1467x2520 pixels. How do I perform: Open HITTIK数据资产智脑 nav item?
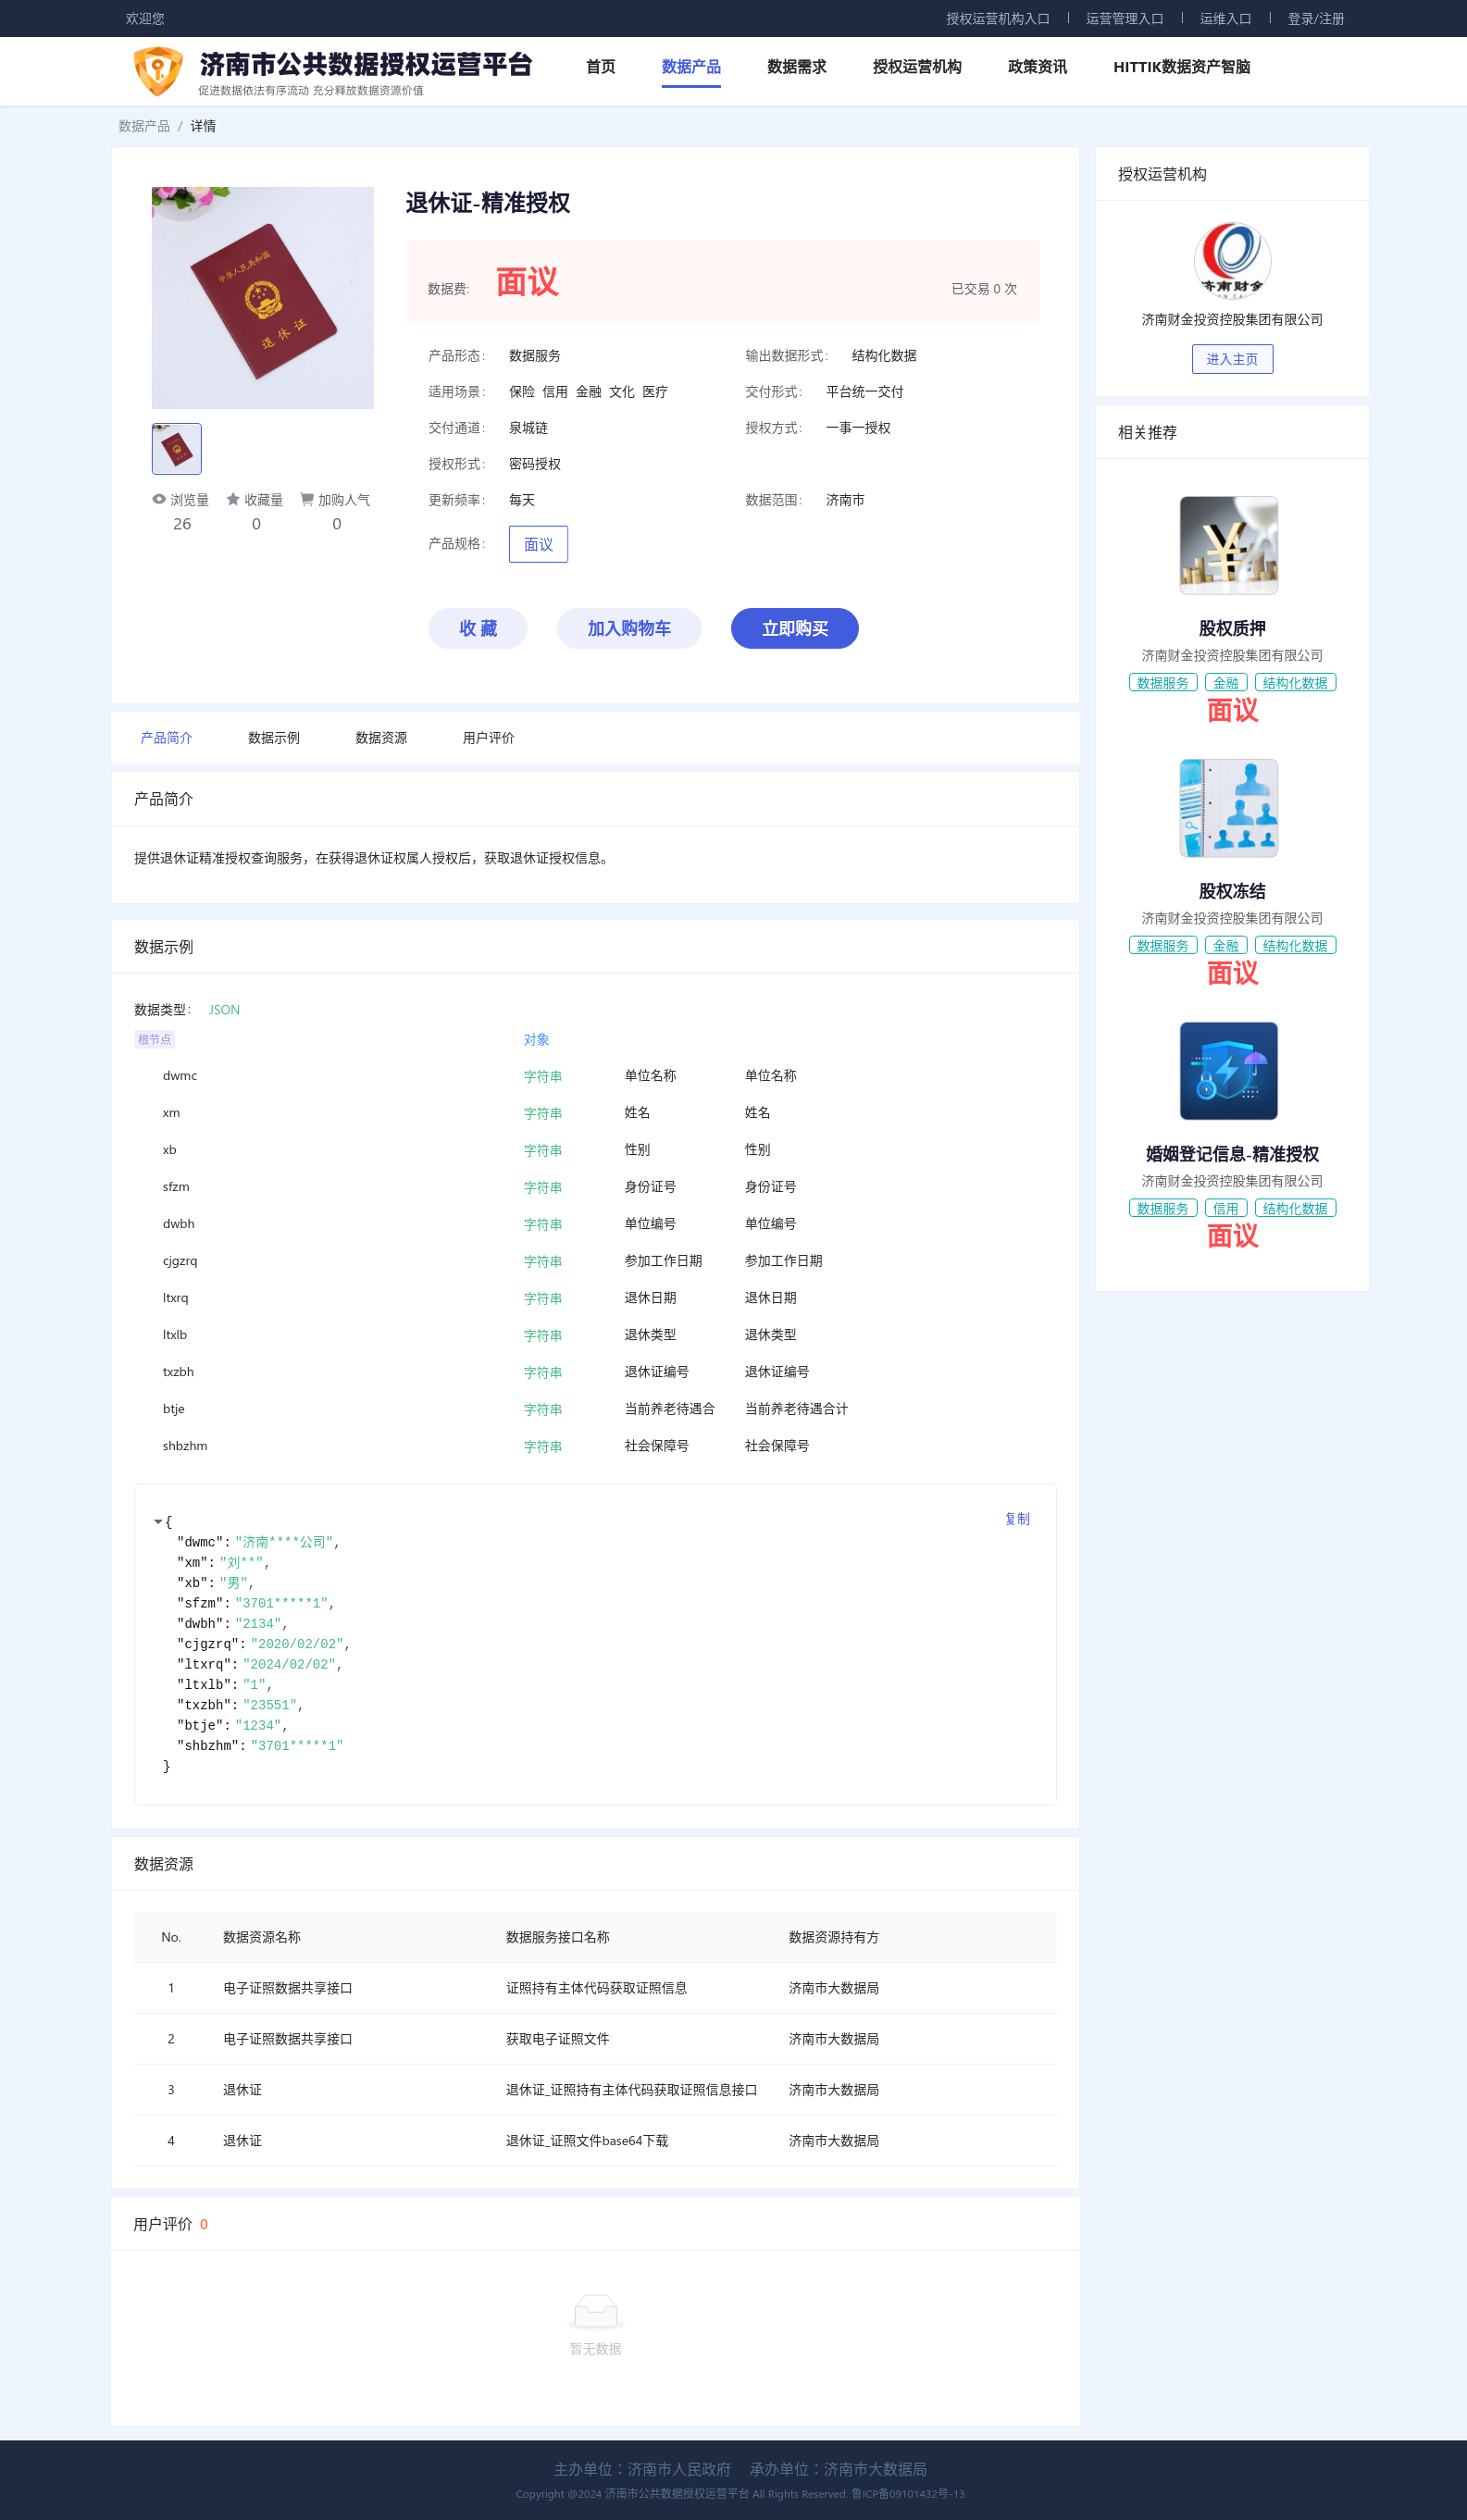click(x=1182, y=67)
